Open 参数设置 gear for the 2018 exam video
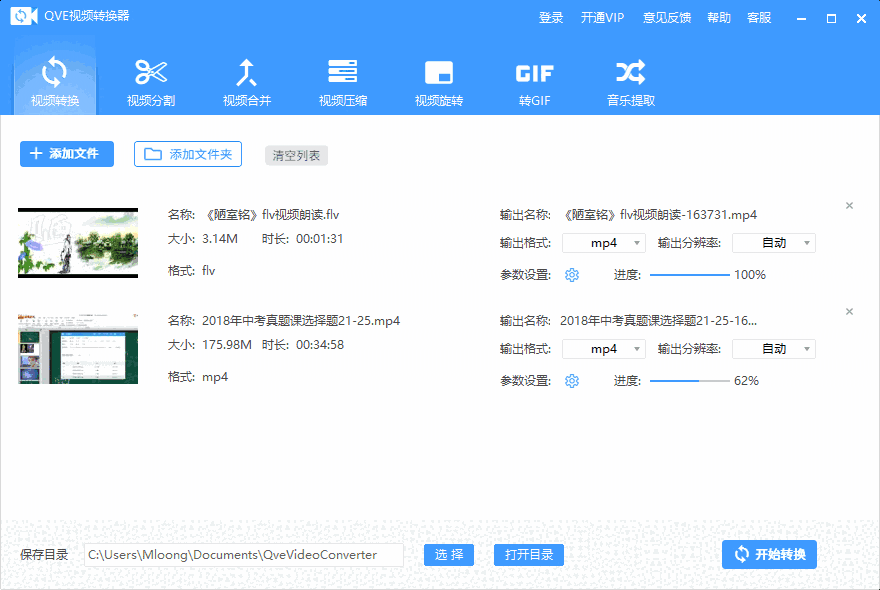The image size is (880, 590). 571,380
